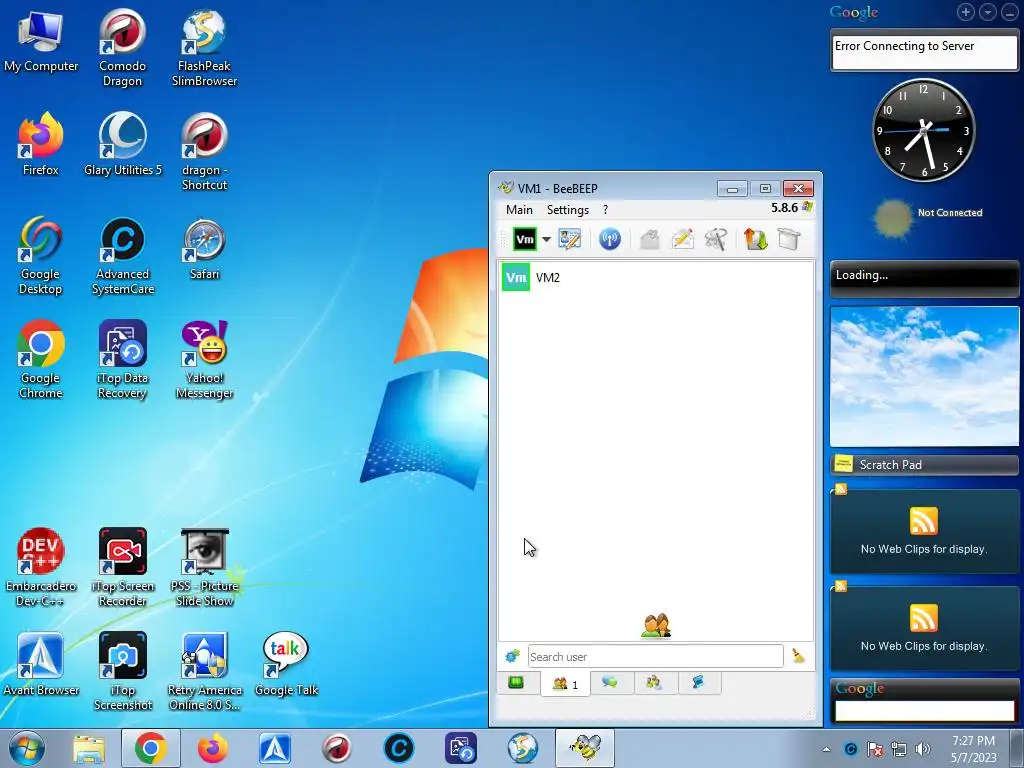Click the Not Connected weather gadget
The height and width of the screenshot is (768, 1024).
[927, 217]
